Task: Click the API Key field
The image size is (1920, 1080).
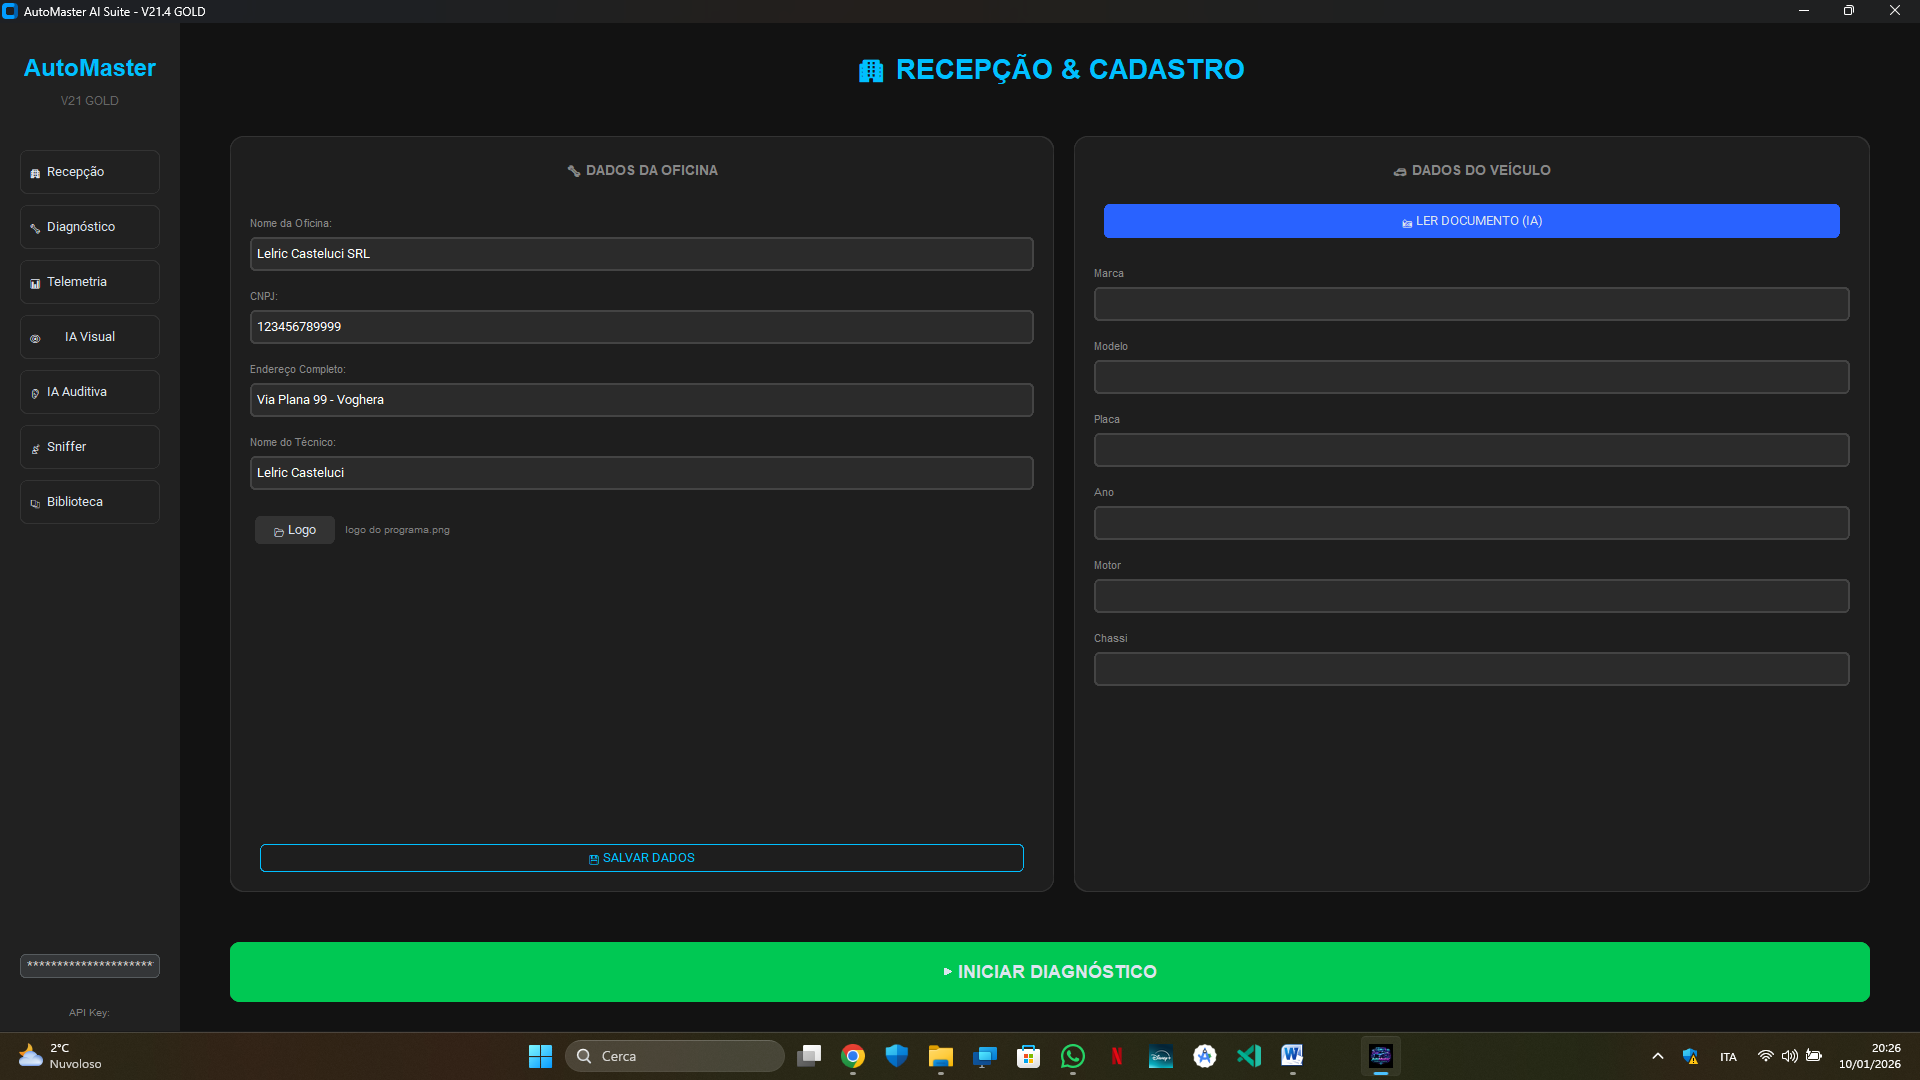Action: (x=89, y=965)
